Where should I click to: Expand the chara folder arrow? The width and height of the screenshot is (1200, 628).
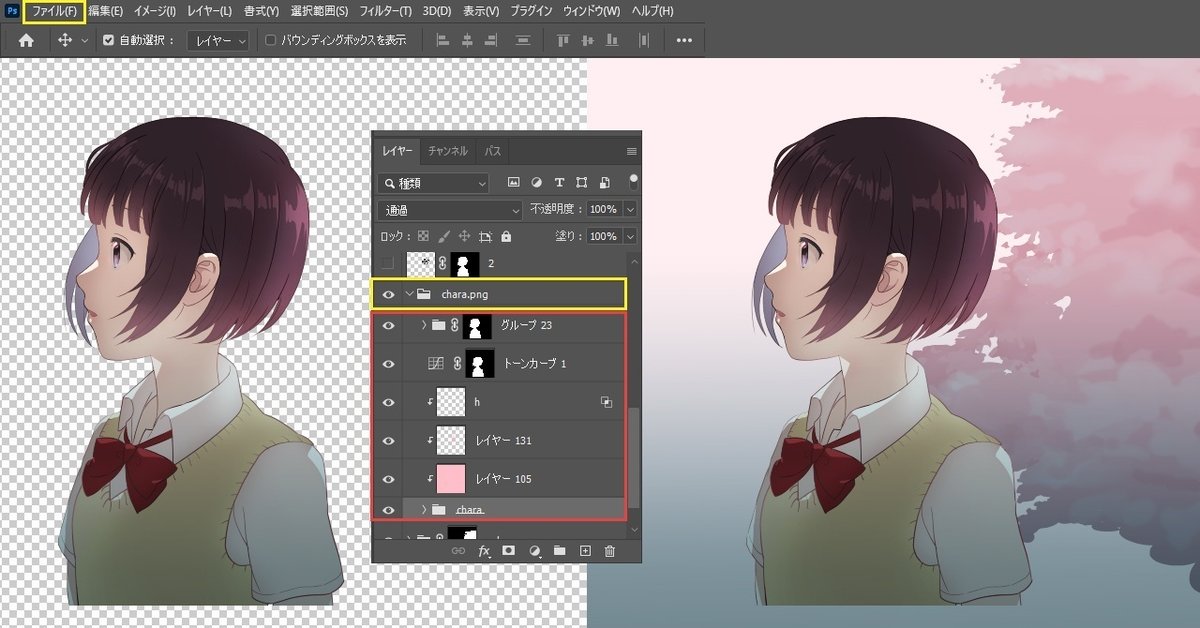(424, 510)
